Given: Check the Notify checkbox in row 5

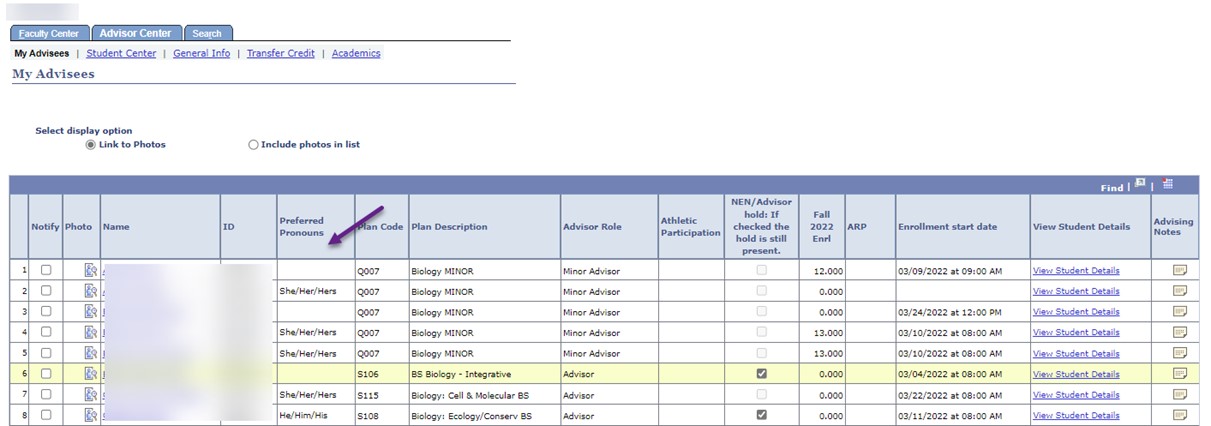Looking at the screenshot, I should click(46, 353).
